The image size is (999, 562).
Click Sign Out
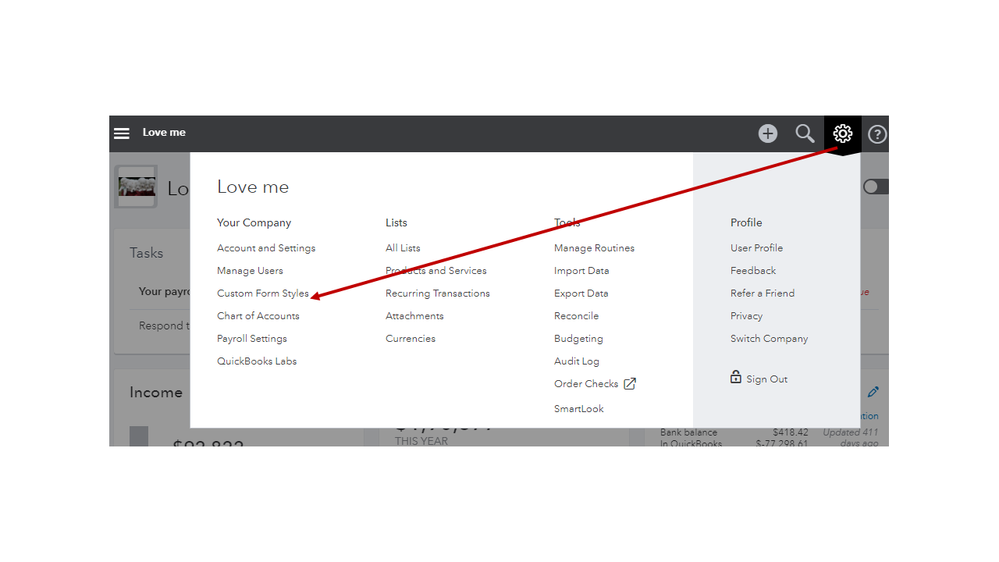pyautogui.click(x=766, y=379)
